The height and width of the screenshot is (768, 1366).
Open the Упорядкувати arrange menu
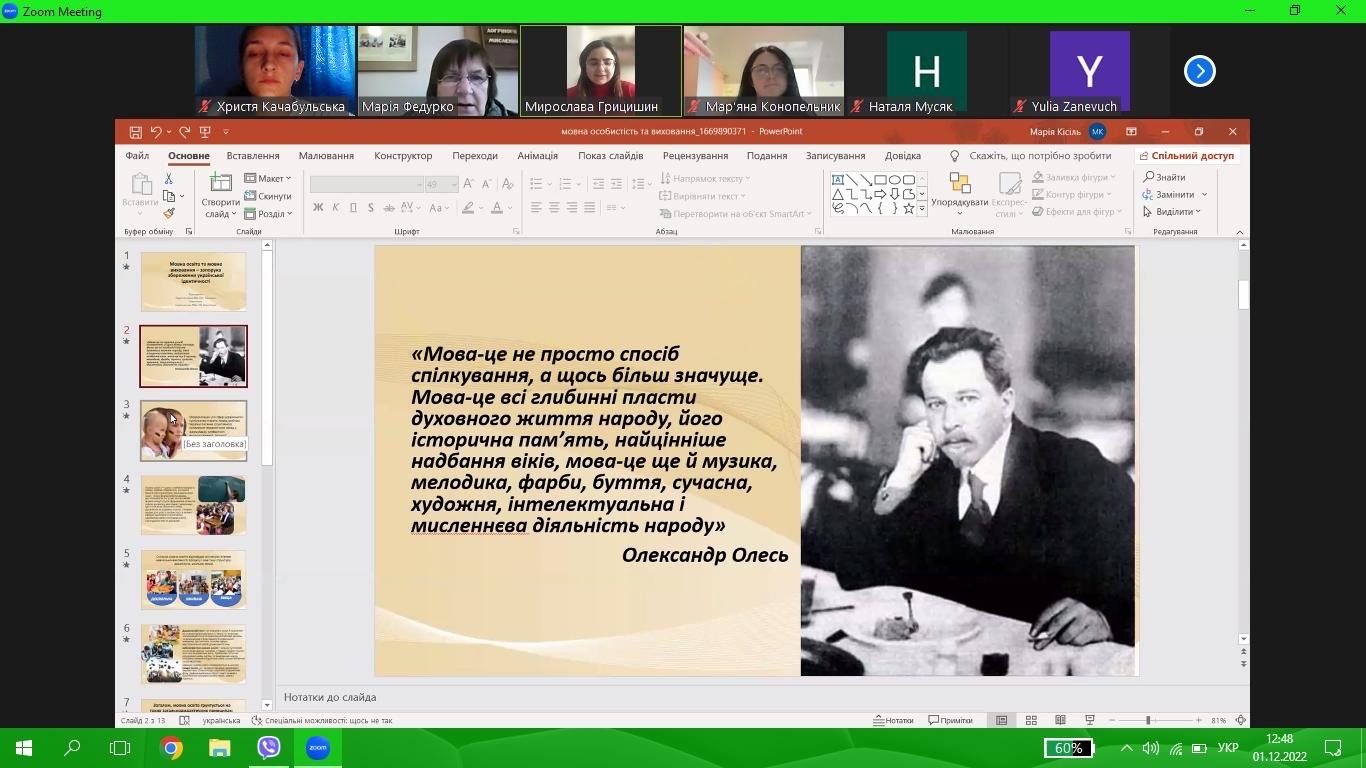tap(960, 195)
